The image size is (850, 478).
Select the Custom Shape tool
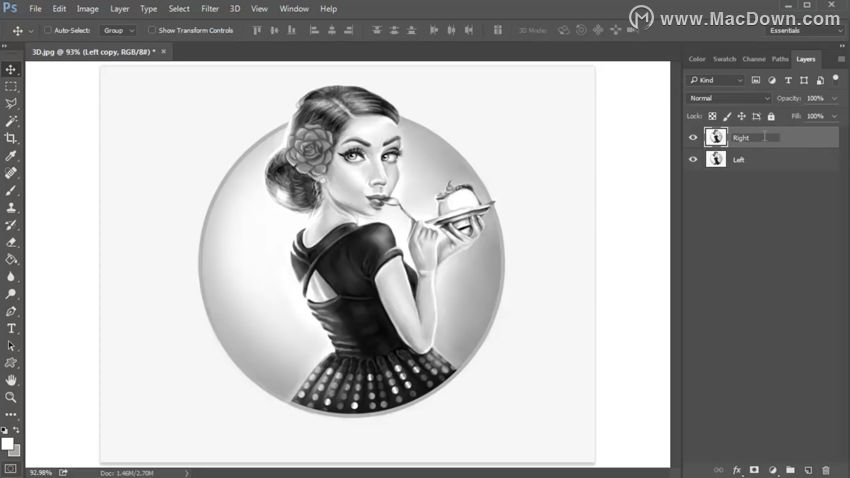click(x=11, y=363)
